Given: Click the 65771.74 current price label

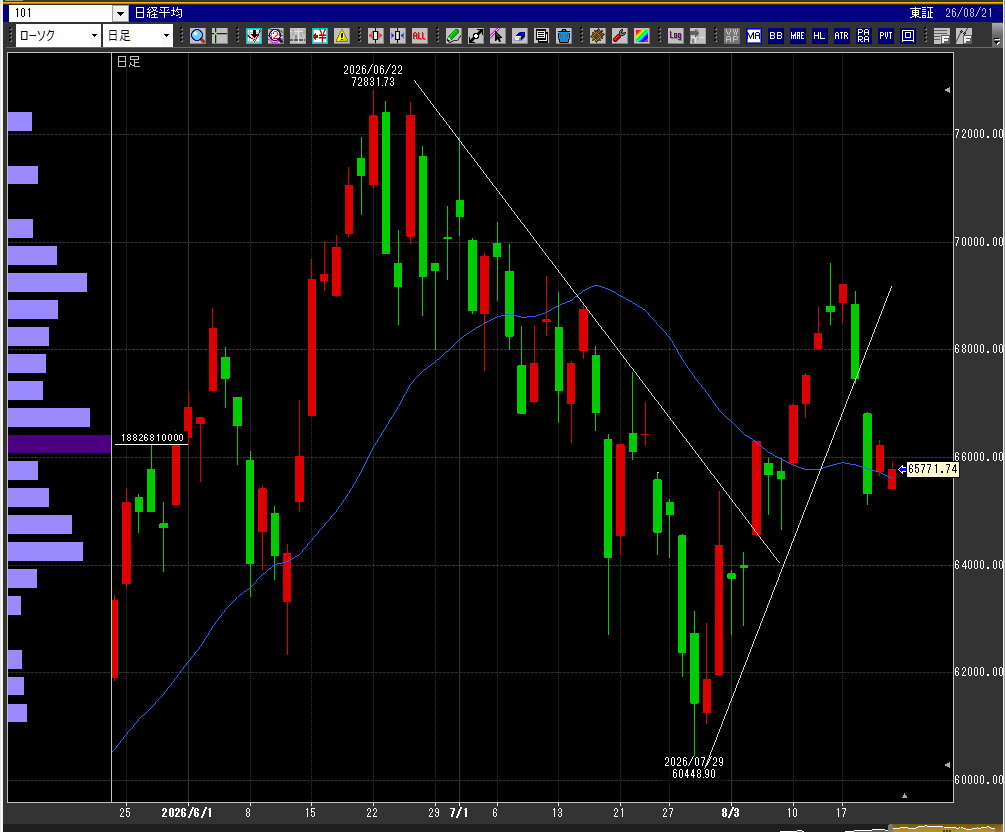Looking at the screenshot, I should tap(933, 469).
